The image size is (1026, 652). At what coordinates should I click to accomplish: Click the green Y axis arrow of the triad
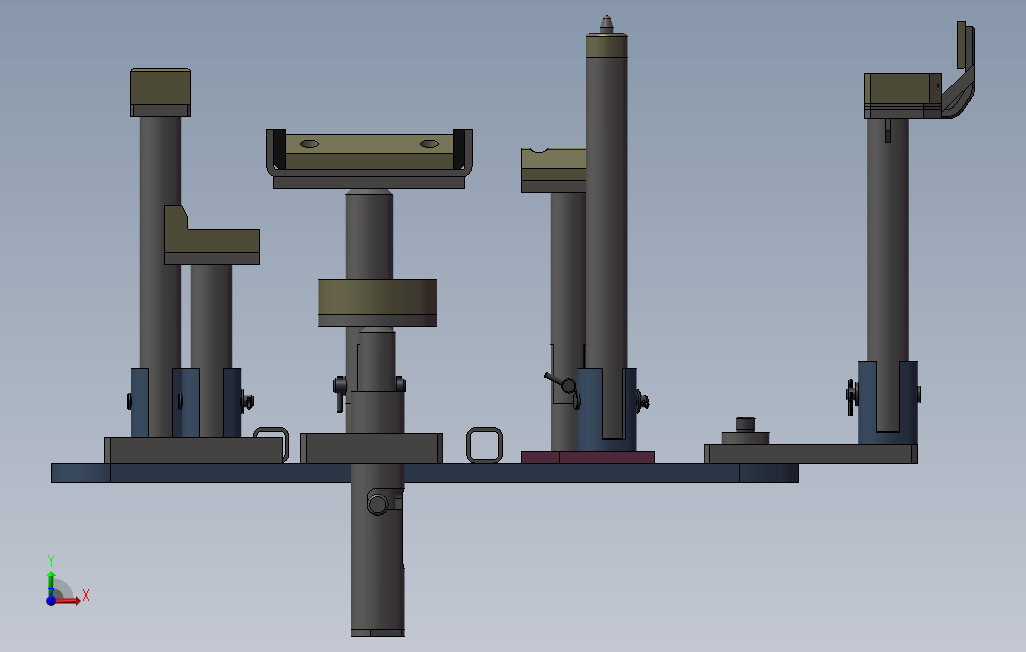pos(50,582)
